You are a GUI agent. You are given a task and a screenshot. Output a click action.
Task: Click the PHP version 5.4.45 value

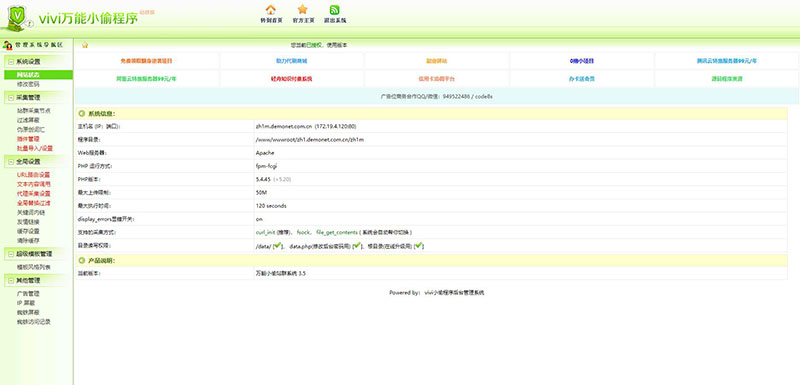click(x=263, y=179)
